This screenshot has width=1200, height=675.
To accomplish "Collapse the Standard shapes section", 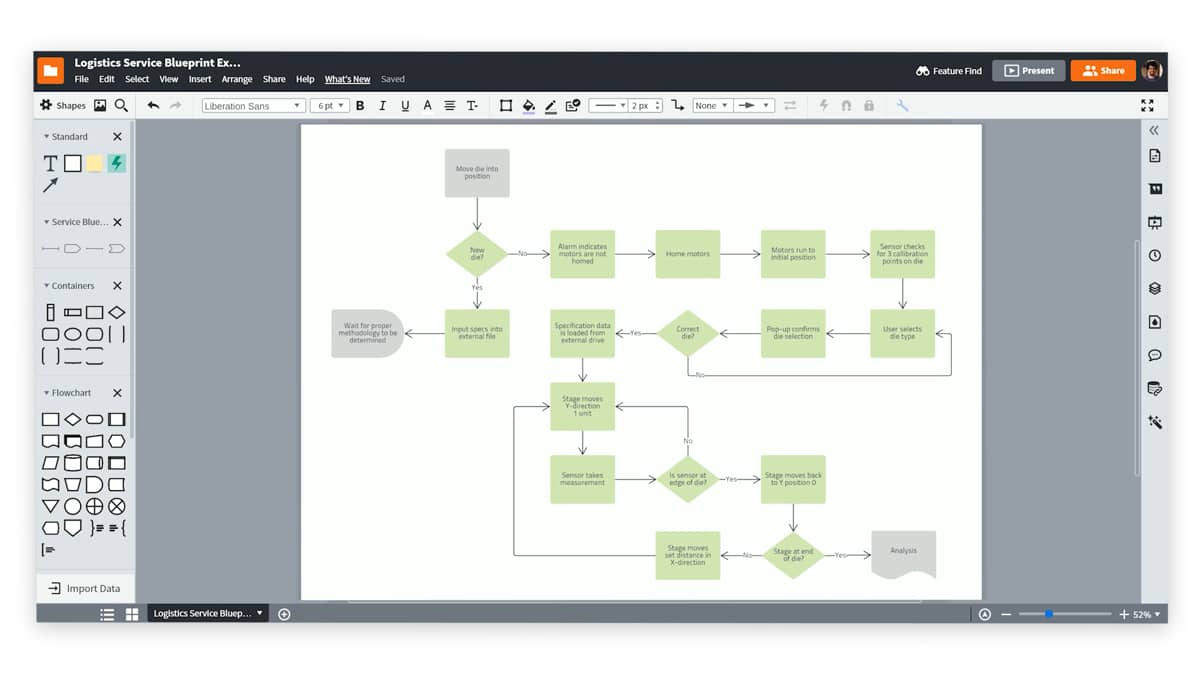I will [46, 137].
